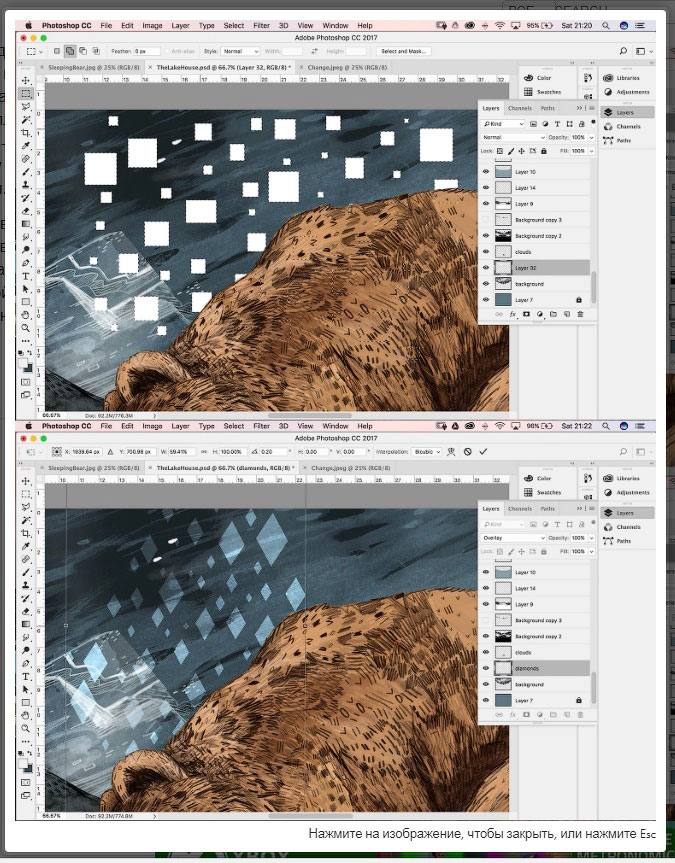Switch to SleepingBear.jpg tab in upper window
This screenshot has height=863, width=675.
94,67
